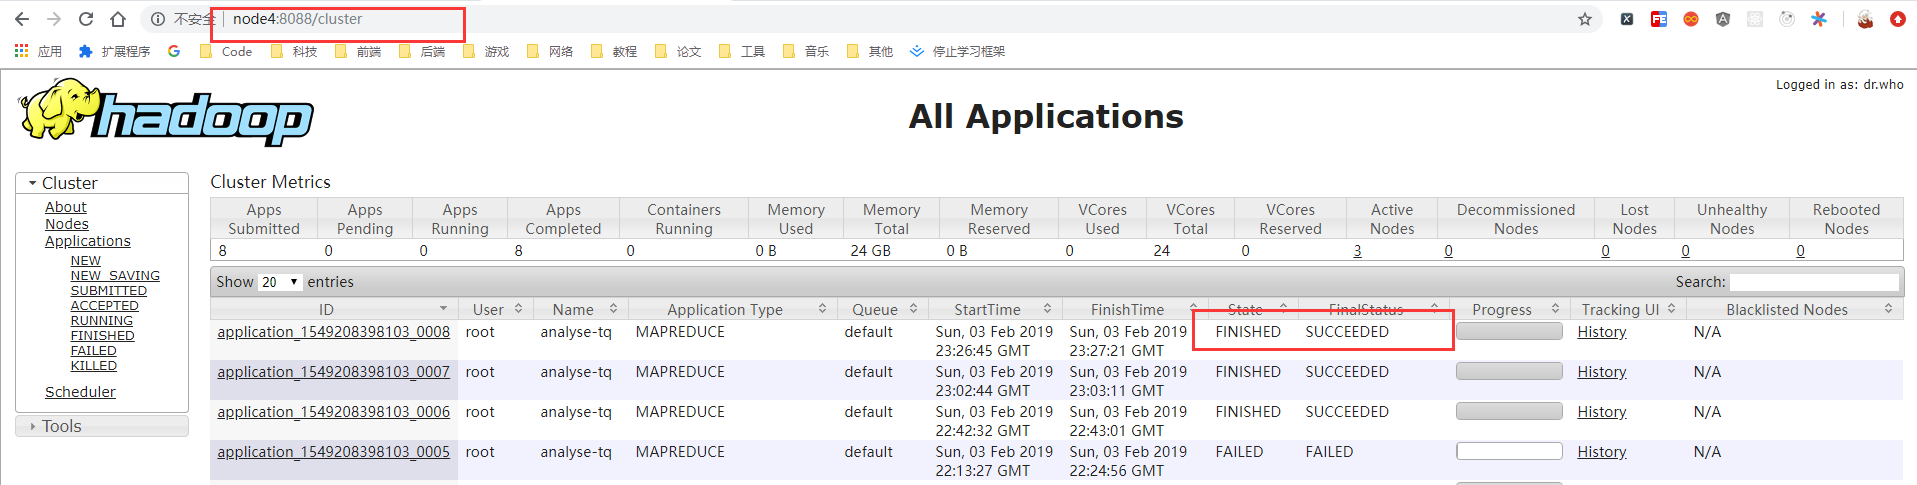Screen dimensions: 1917x485
Task: Filter applications by RUNNING state
Action: pyautogui.click(x=102, y=320)
